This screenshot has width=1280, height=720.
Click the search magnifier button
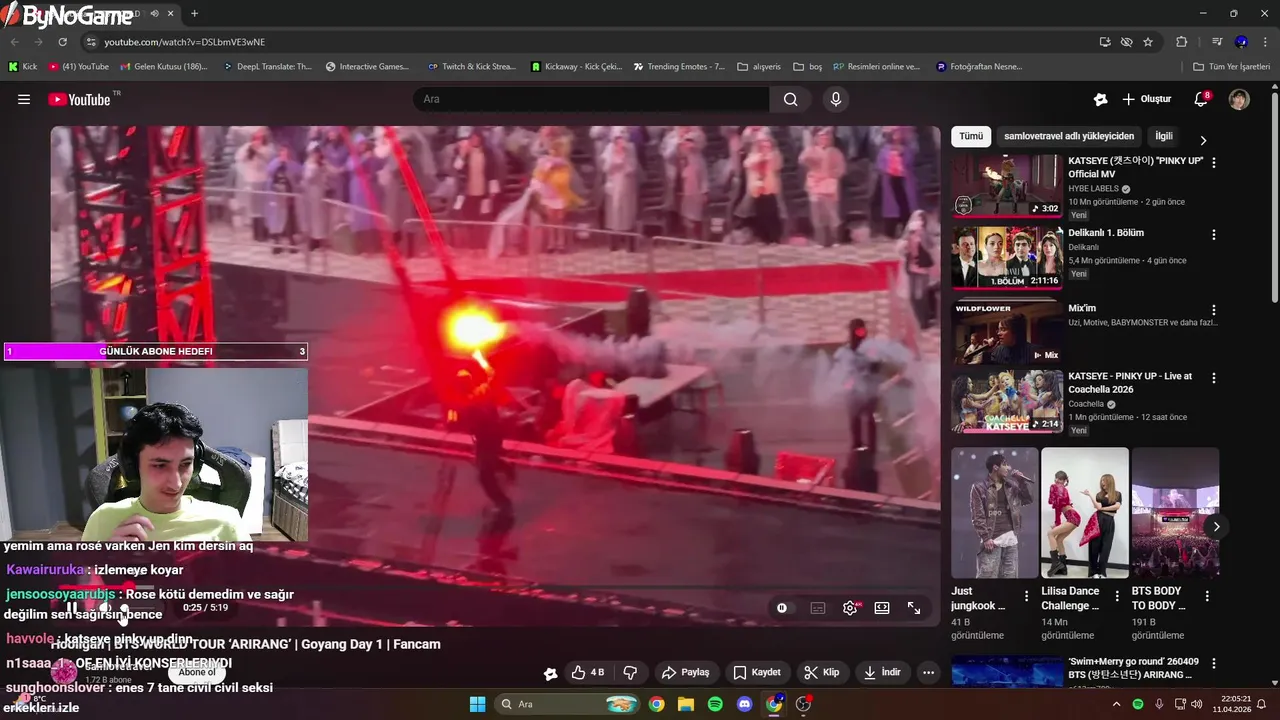point(791,99)
